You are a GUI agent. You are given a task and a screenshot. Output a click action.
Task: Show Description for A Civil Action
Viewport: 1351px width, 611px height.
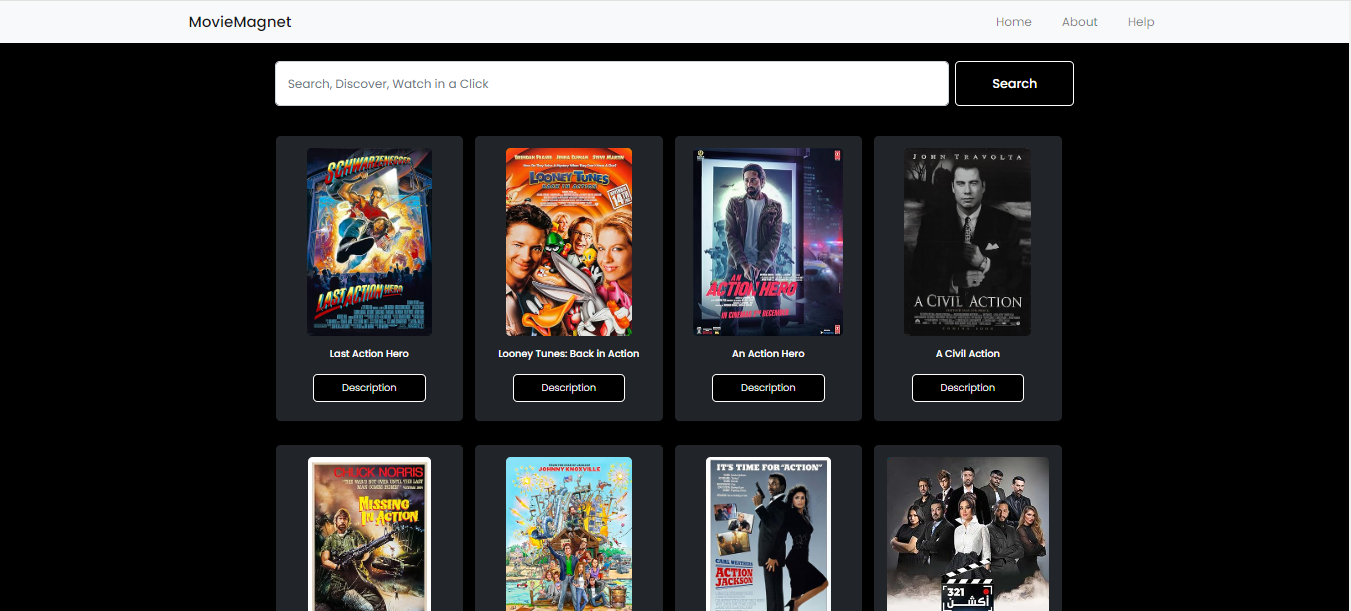(967, 388)
